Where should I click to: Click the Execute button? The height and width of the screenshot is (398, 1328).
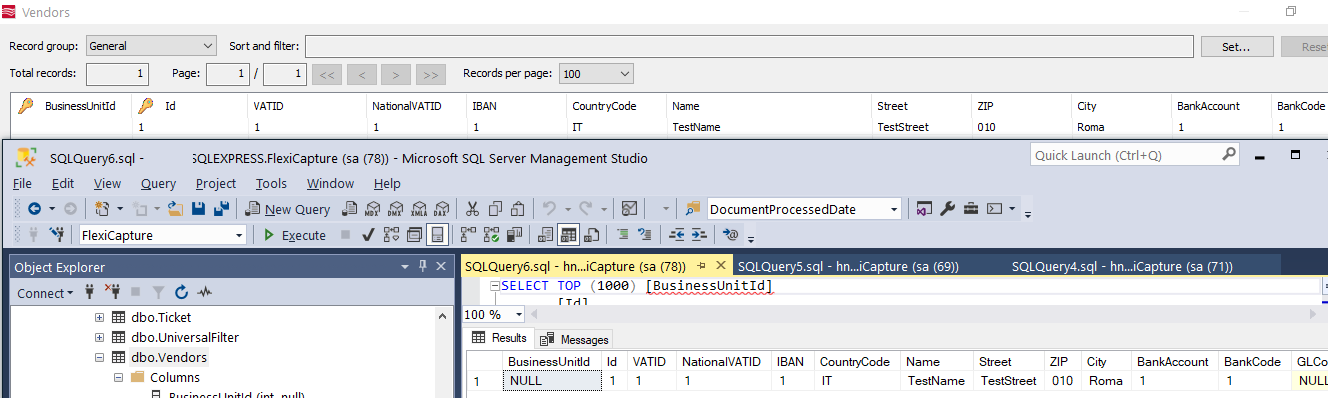[295, 235]
